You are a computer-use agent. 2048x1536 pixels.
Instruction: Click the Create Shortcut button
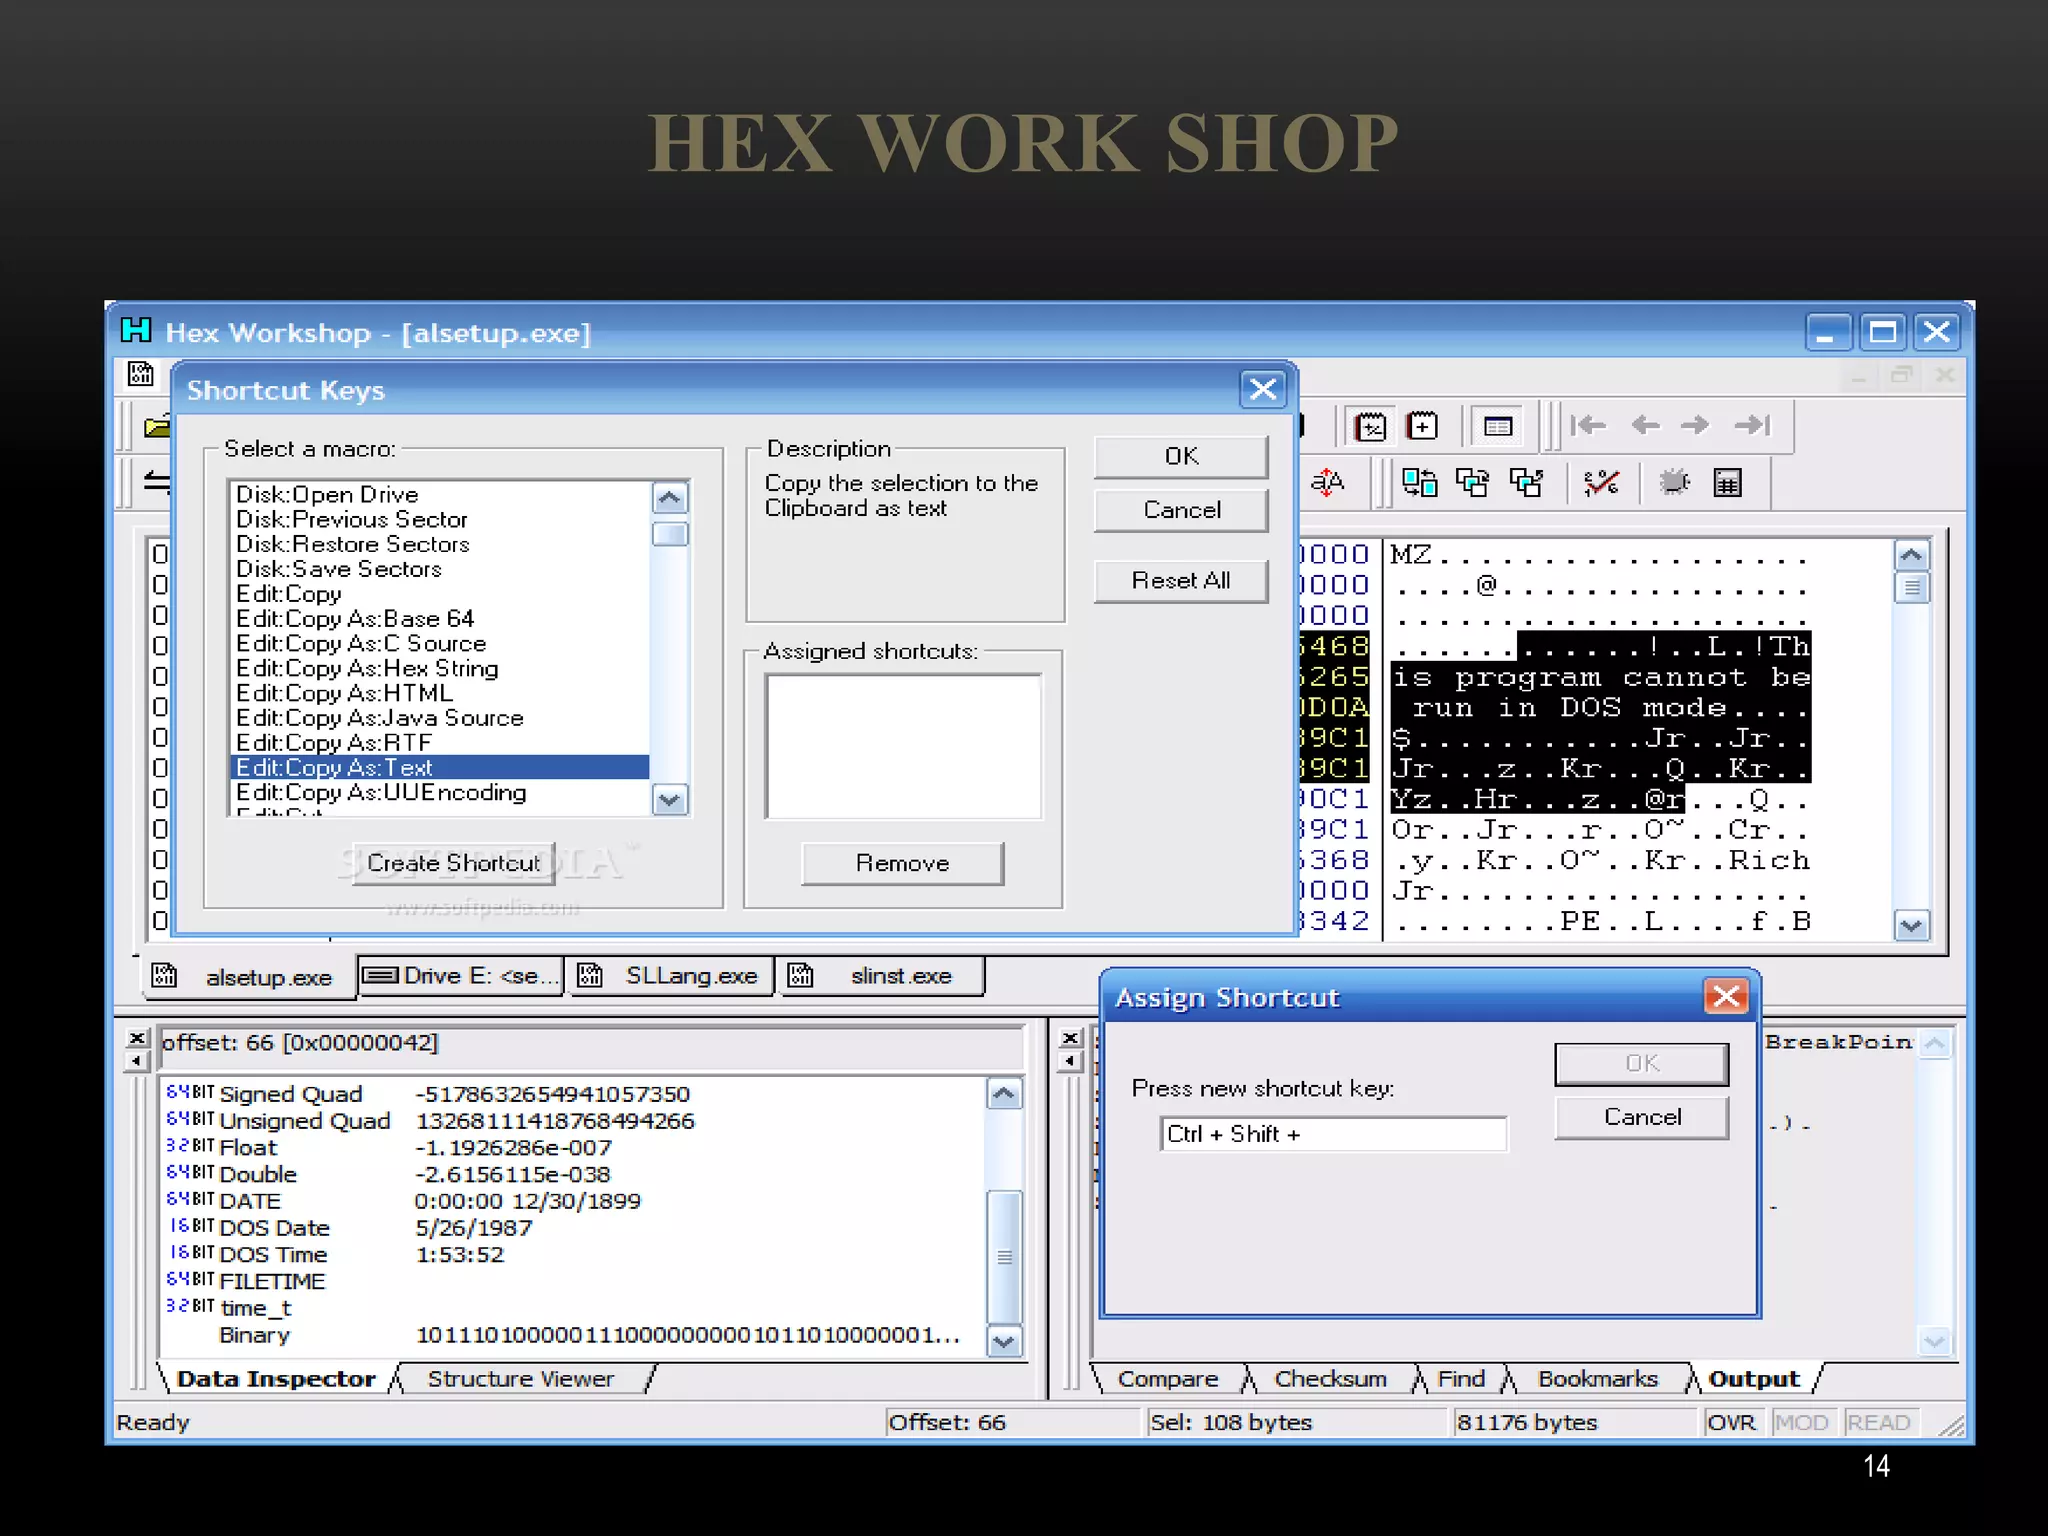coord(453,863)
